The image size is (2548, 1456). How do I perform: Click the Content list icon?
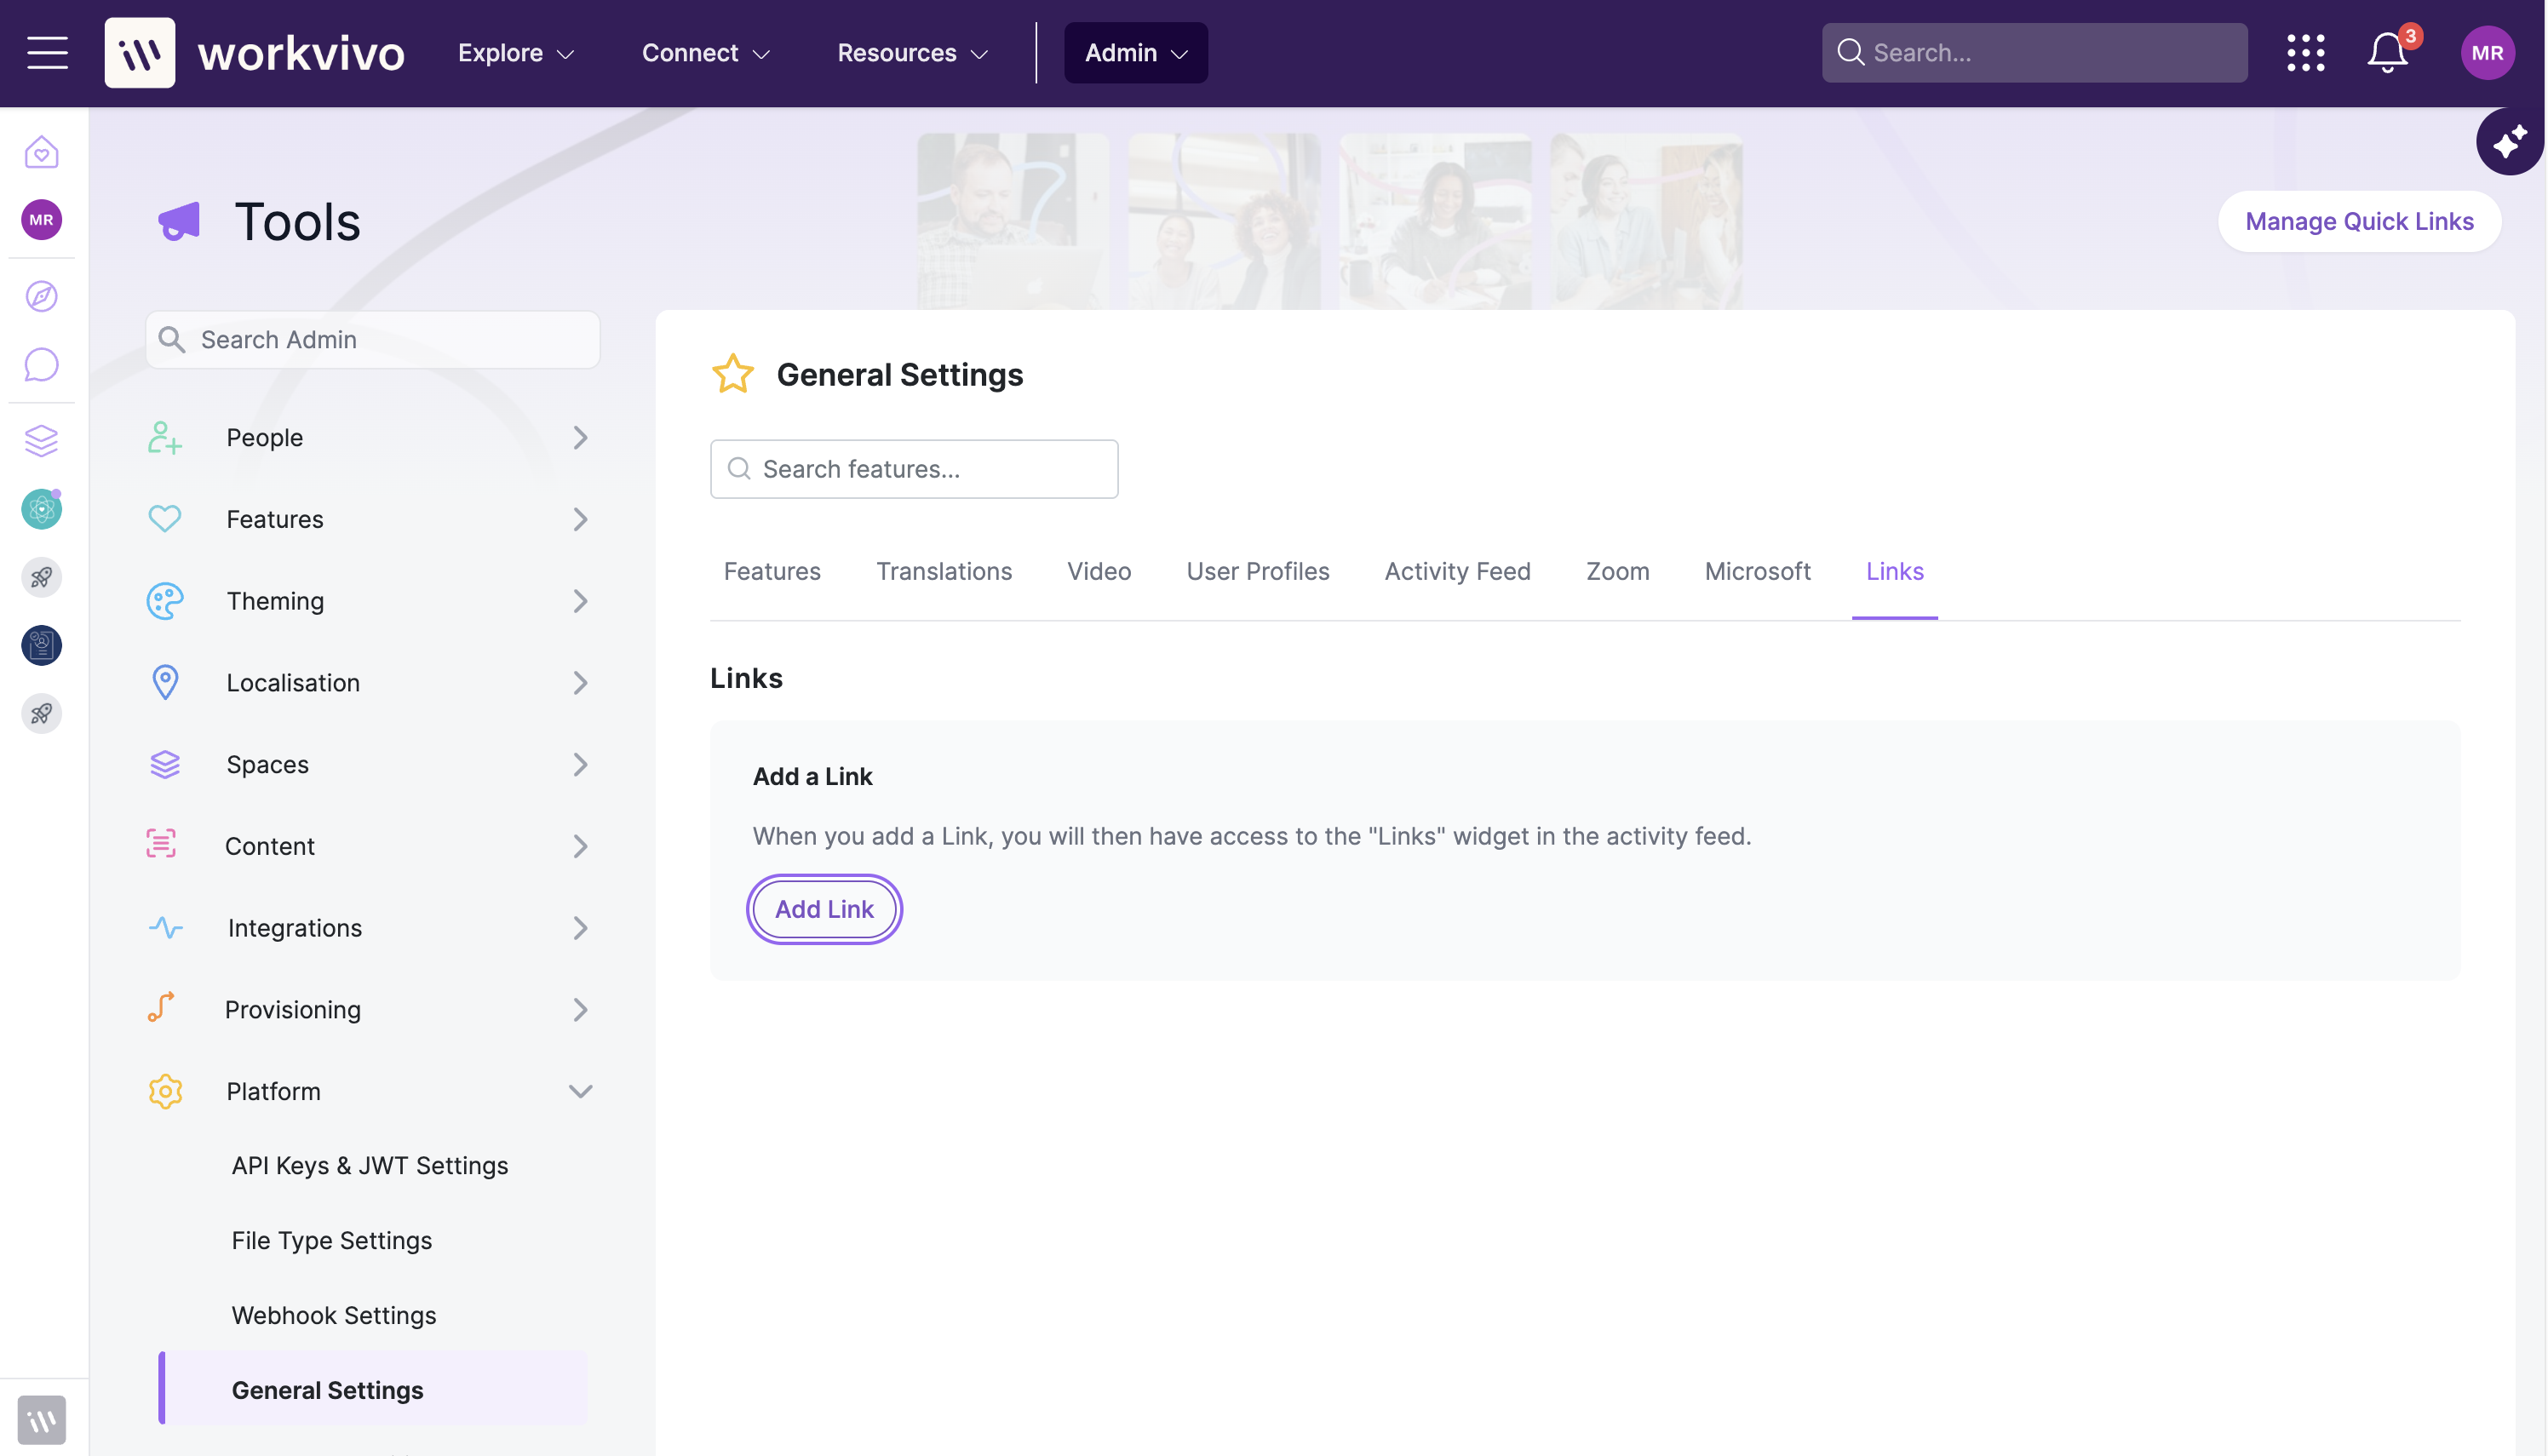[x=161, y=843]
